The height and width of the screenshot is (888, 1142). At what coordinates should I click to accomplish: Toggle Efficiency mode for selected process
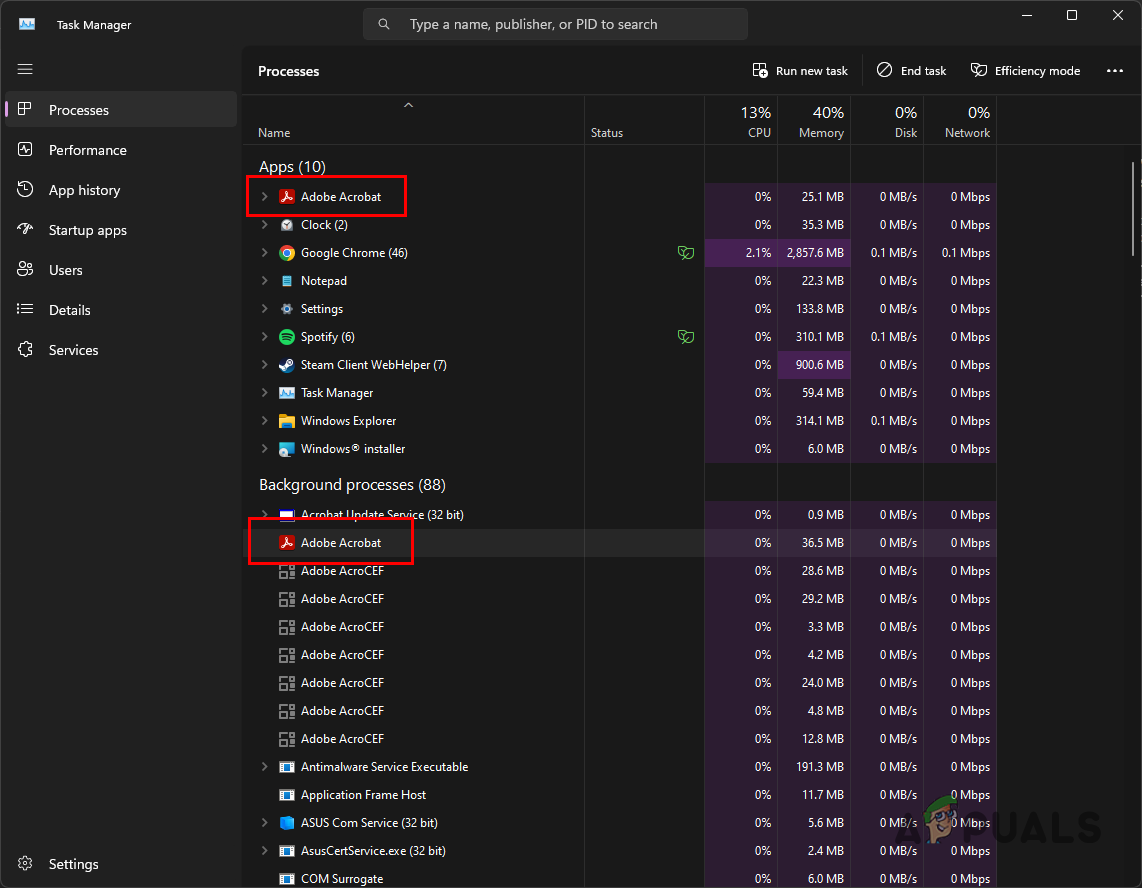(x=1025, y=71)
